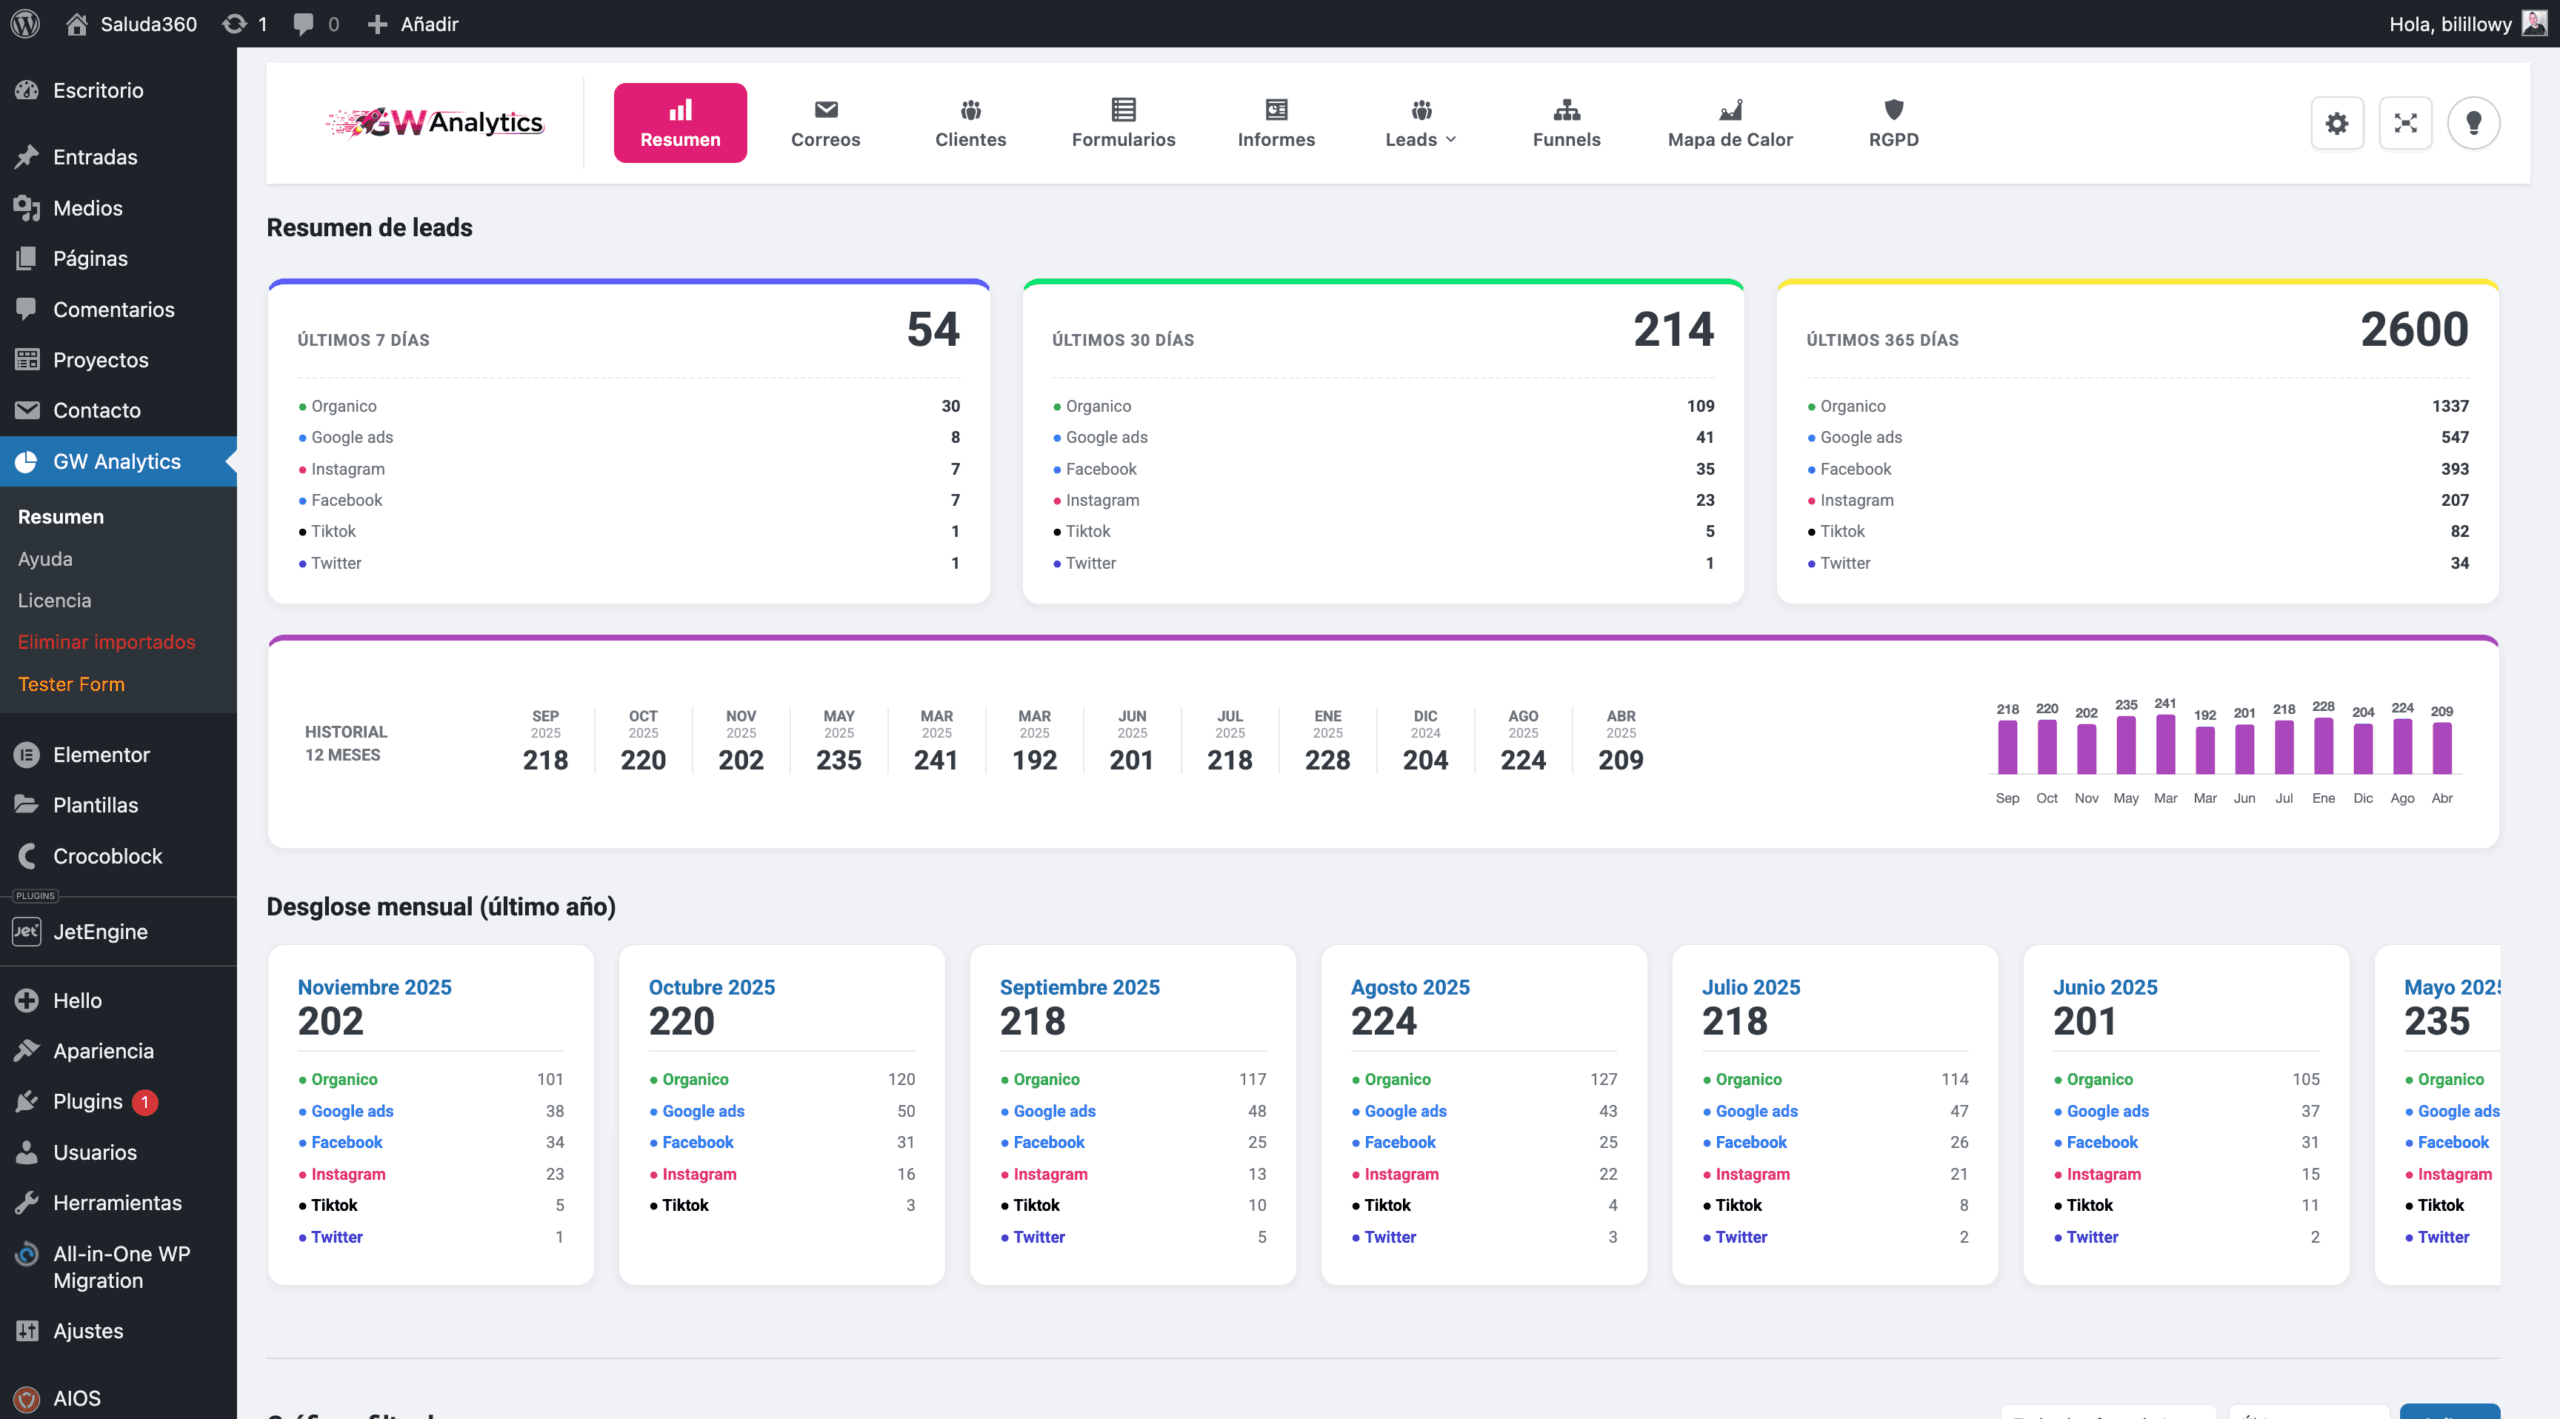Click the Sep bar in history chart
Viewport: 2560px width, 1419px height.
[2007, 746]
